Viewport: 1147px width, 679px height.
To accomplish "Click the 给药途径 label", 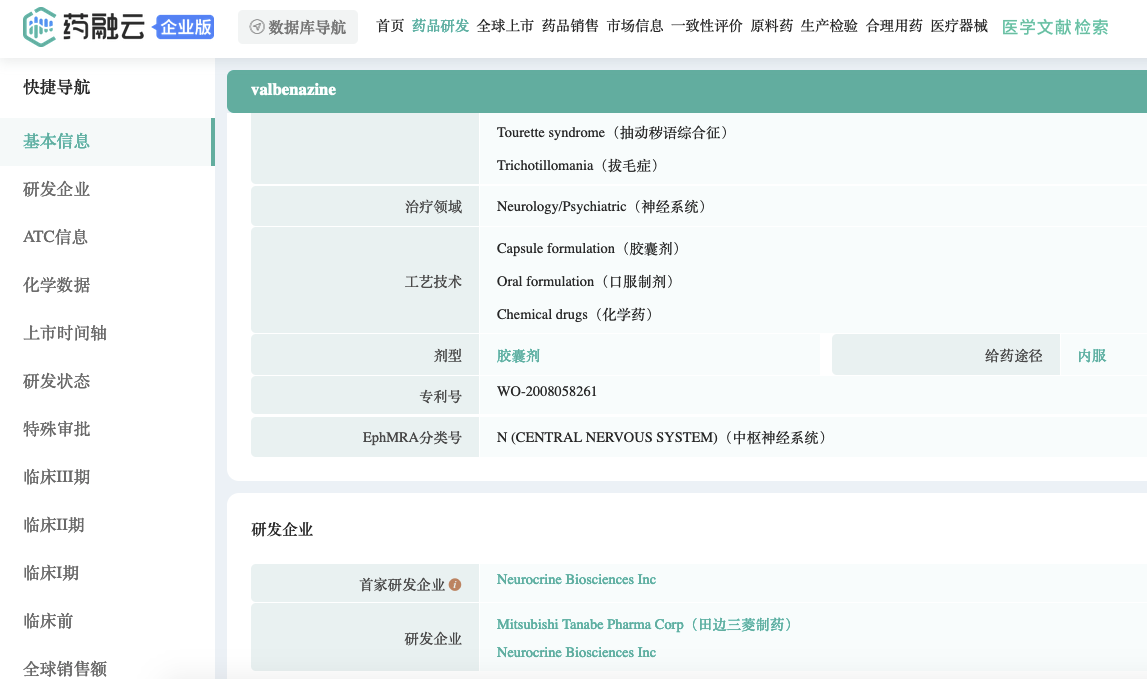I will (x=1013, y=356).
